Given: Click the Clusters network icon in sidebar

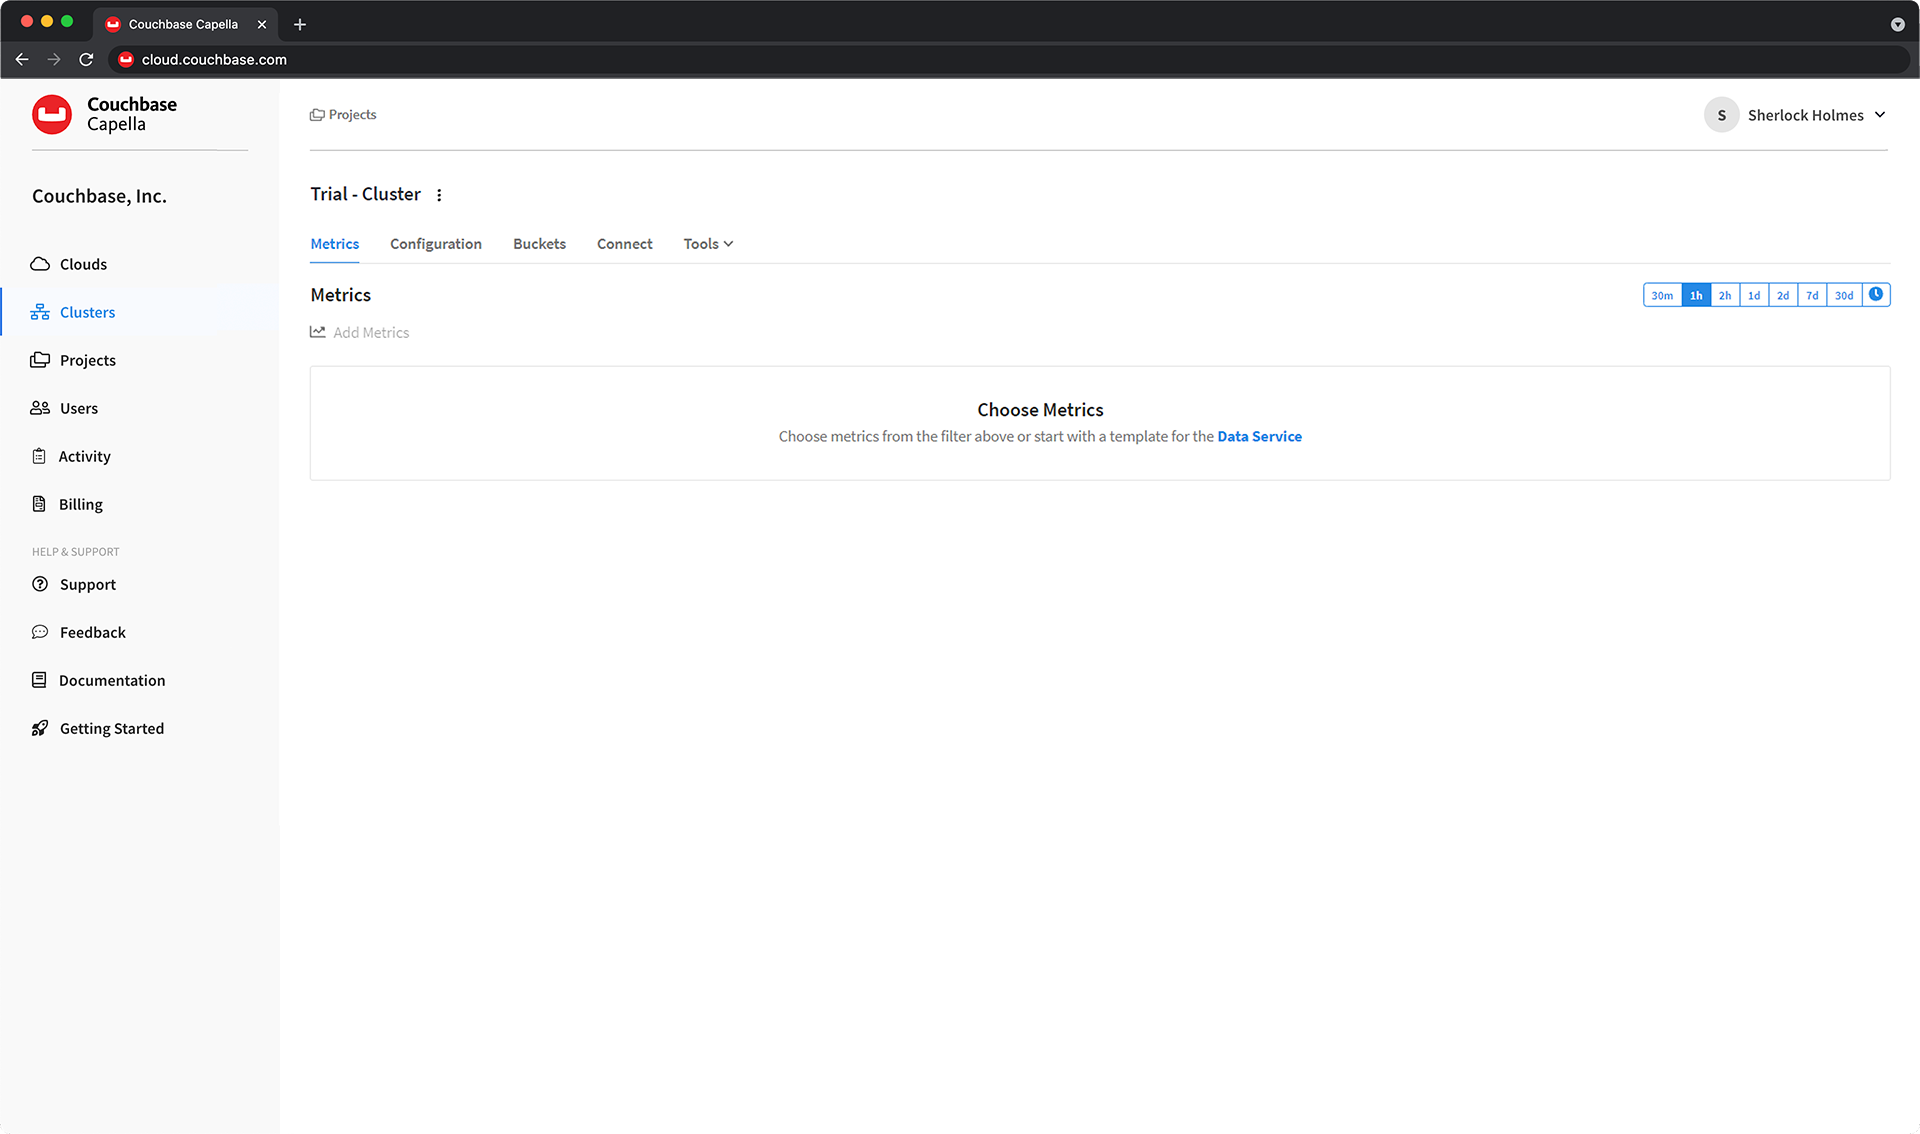Looking at the screenshot, I should pos(40,312).
